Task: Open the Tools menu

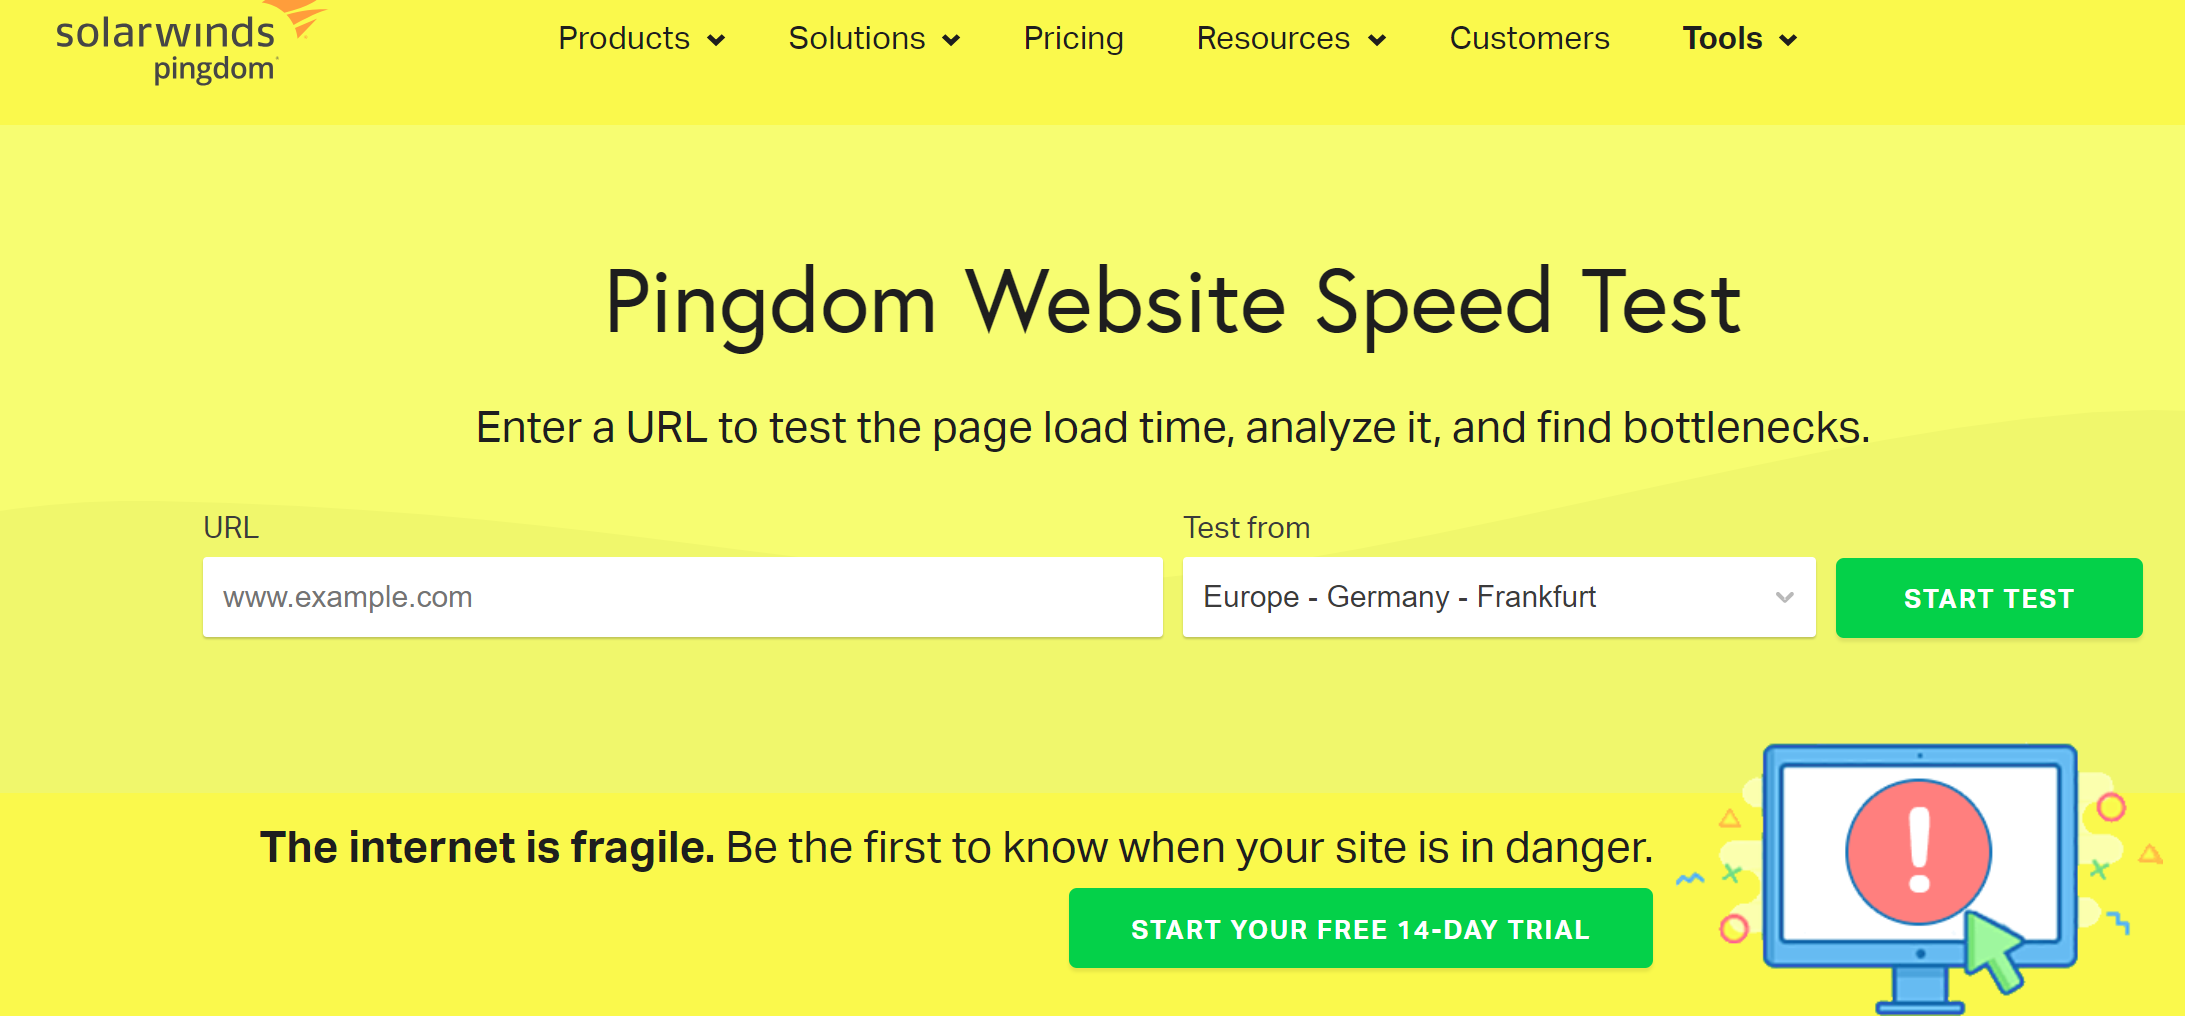Action: pos(1722,39)
